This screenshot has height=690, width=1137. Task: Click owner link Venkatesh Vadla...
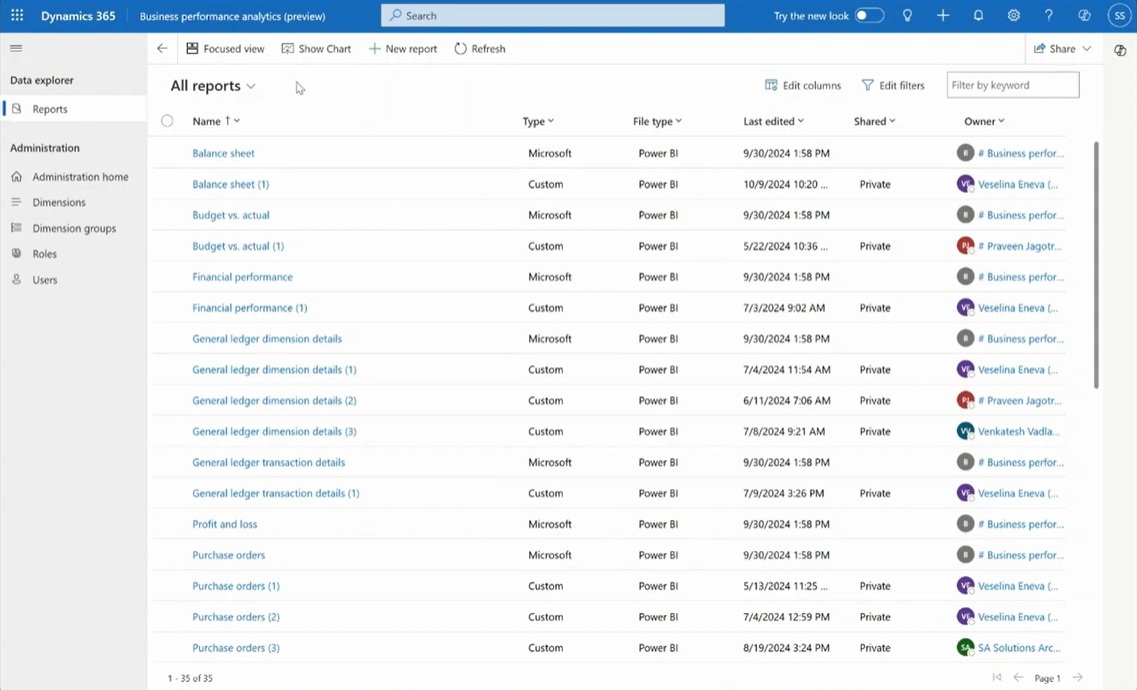click(1018, 431)
